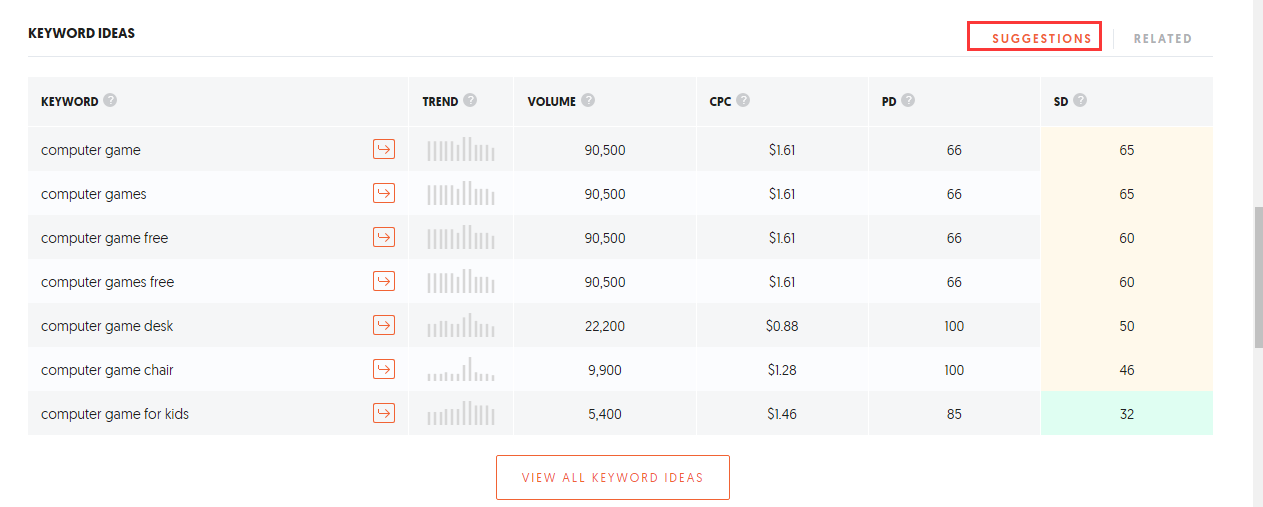1263x507 pixels.
Task: Open arrow icon for computer game keyword
Action: (384, 149)
